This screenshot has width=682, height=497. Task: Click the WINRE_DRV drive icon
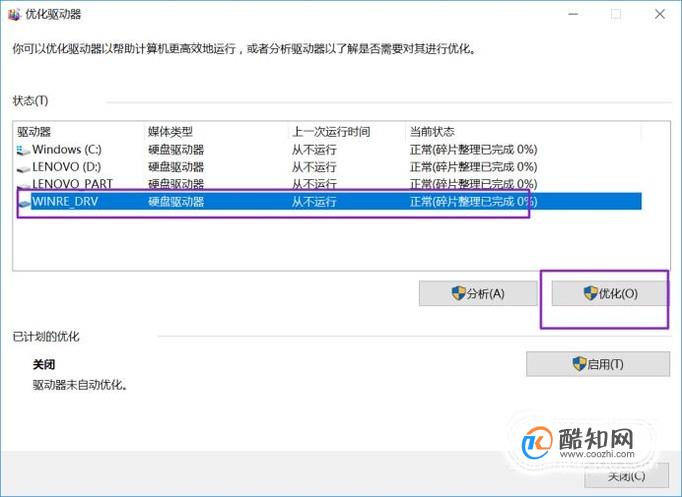pos(24,202)
